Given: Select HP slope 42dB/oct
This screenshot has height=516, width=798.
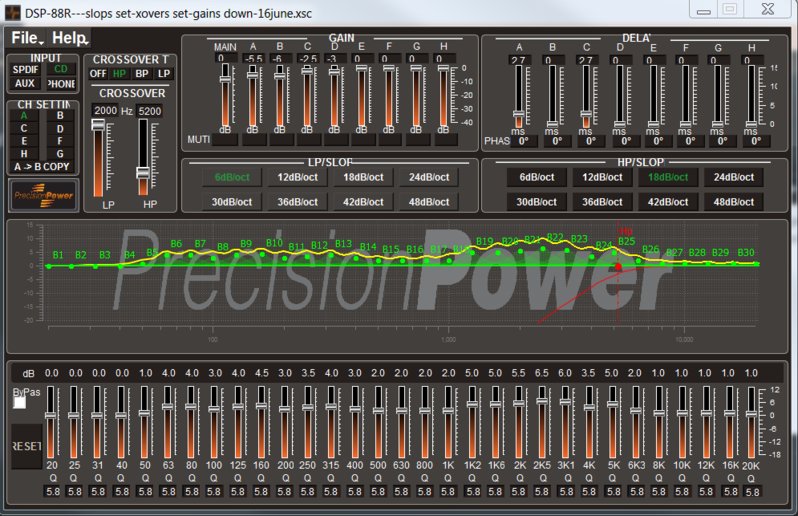Looking at the screenshot, I should click(x=668, y=202).
